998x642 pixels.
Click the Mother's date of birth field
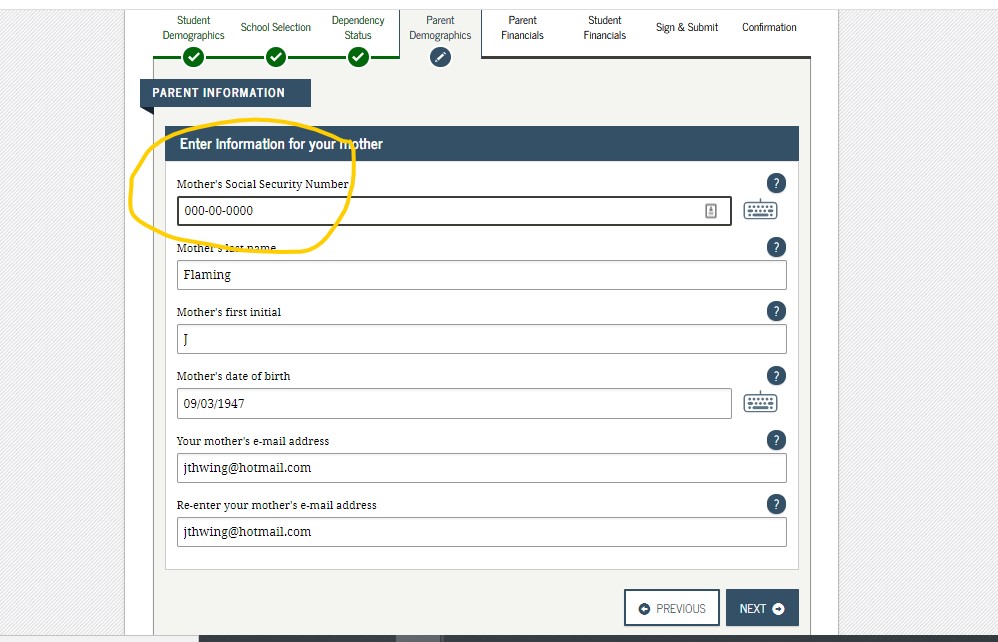[x=454, y=403]
